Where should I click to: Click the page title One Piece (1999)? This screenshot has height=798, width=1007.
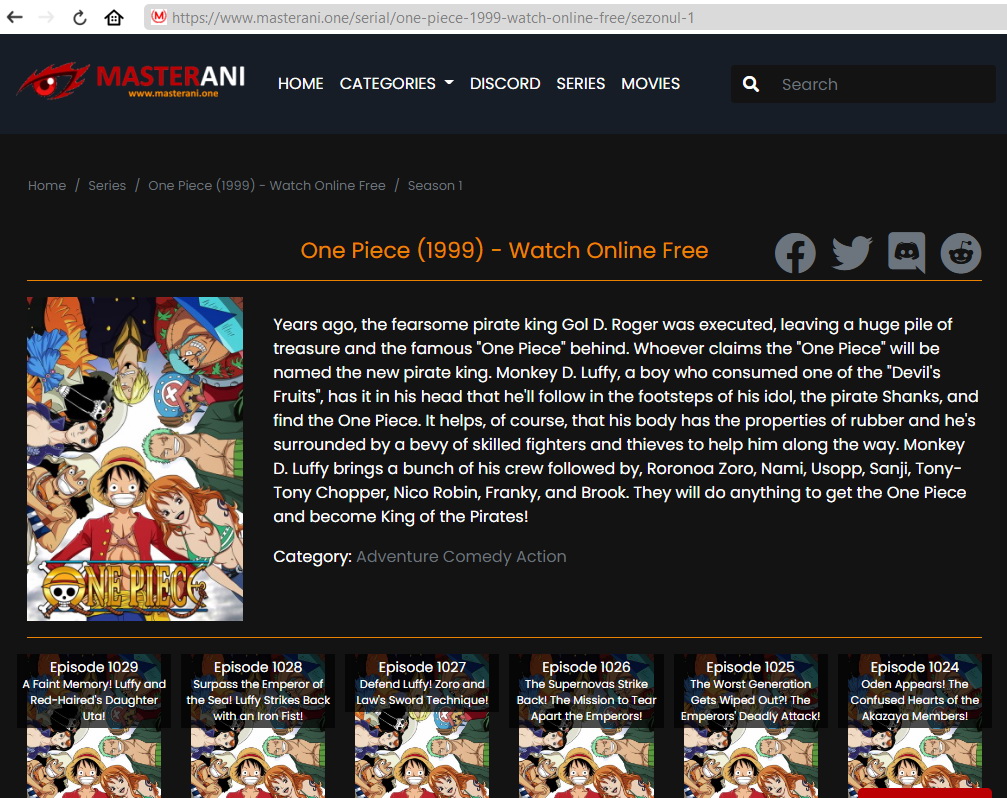click(x=504, y=250)
